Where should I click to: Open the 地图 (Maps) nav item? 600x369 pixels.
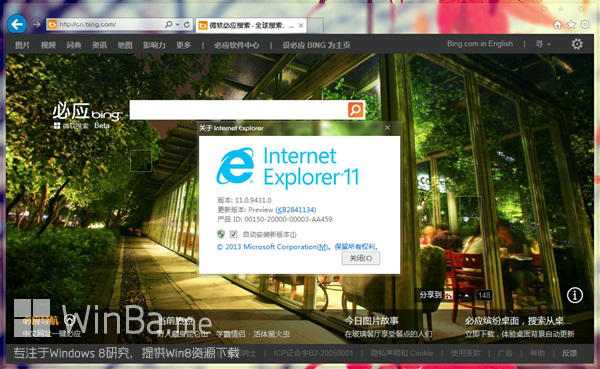tap(125, 45)
